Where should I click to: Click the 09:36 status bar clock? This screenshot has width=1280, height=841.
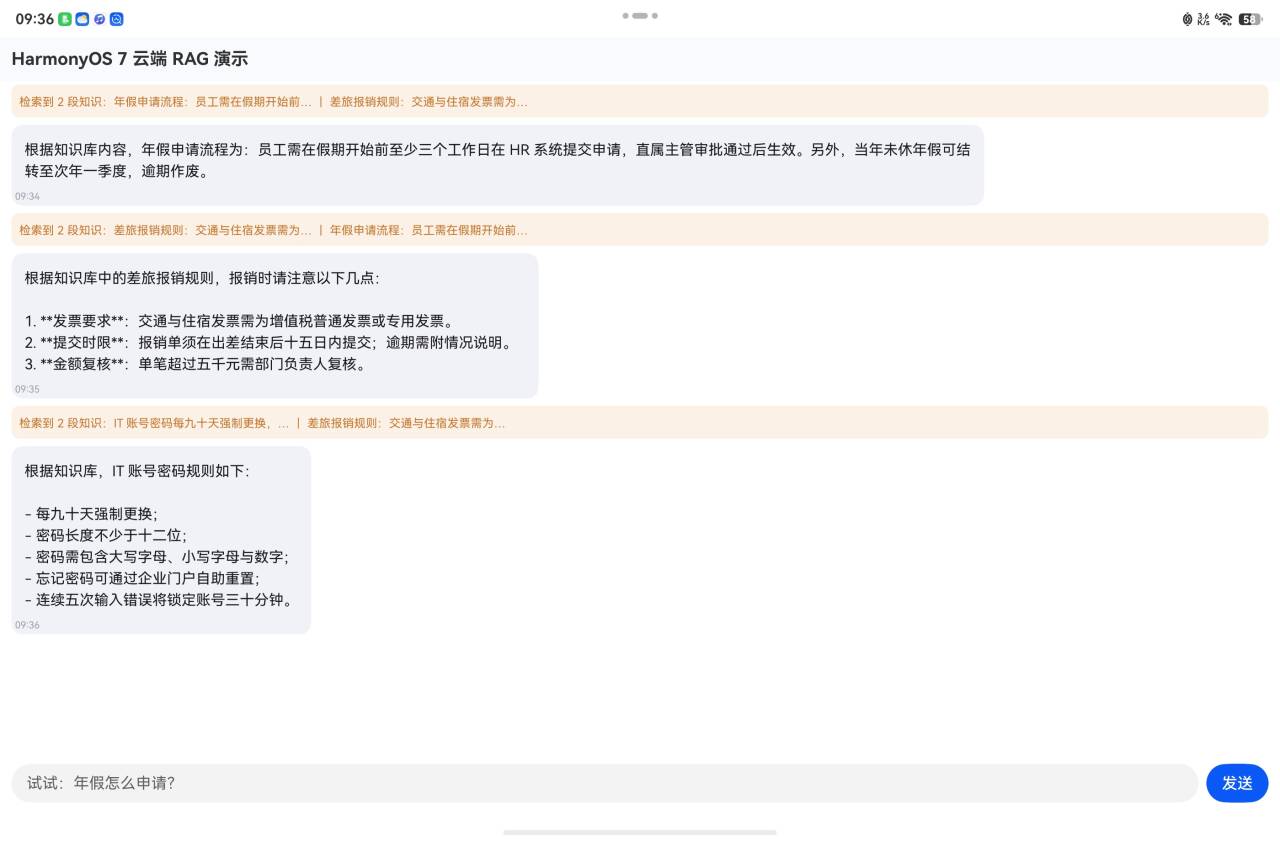[x=35, y=19]
